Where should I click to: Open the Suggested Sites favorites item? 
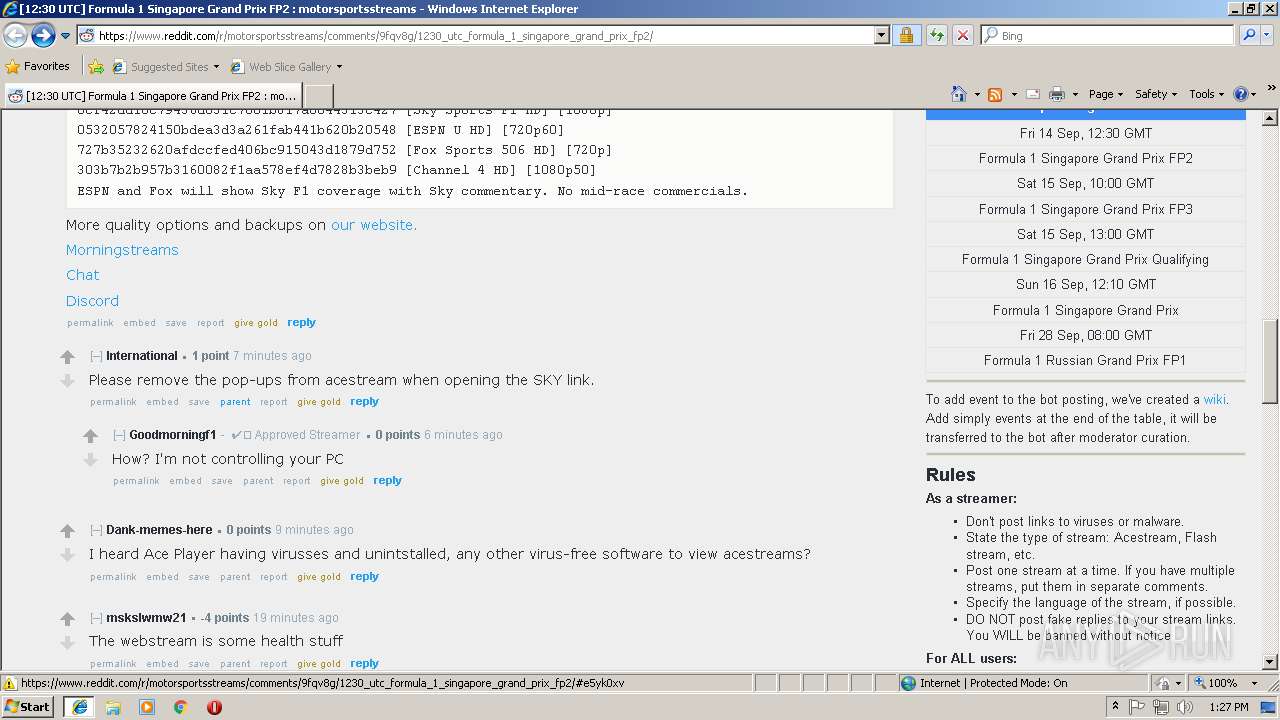pos(165,67)
